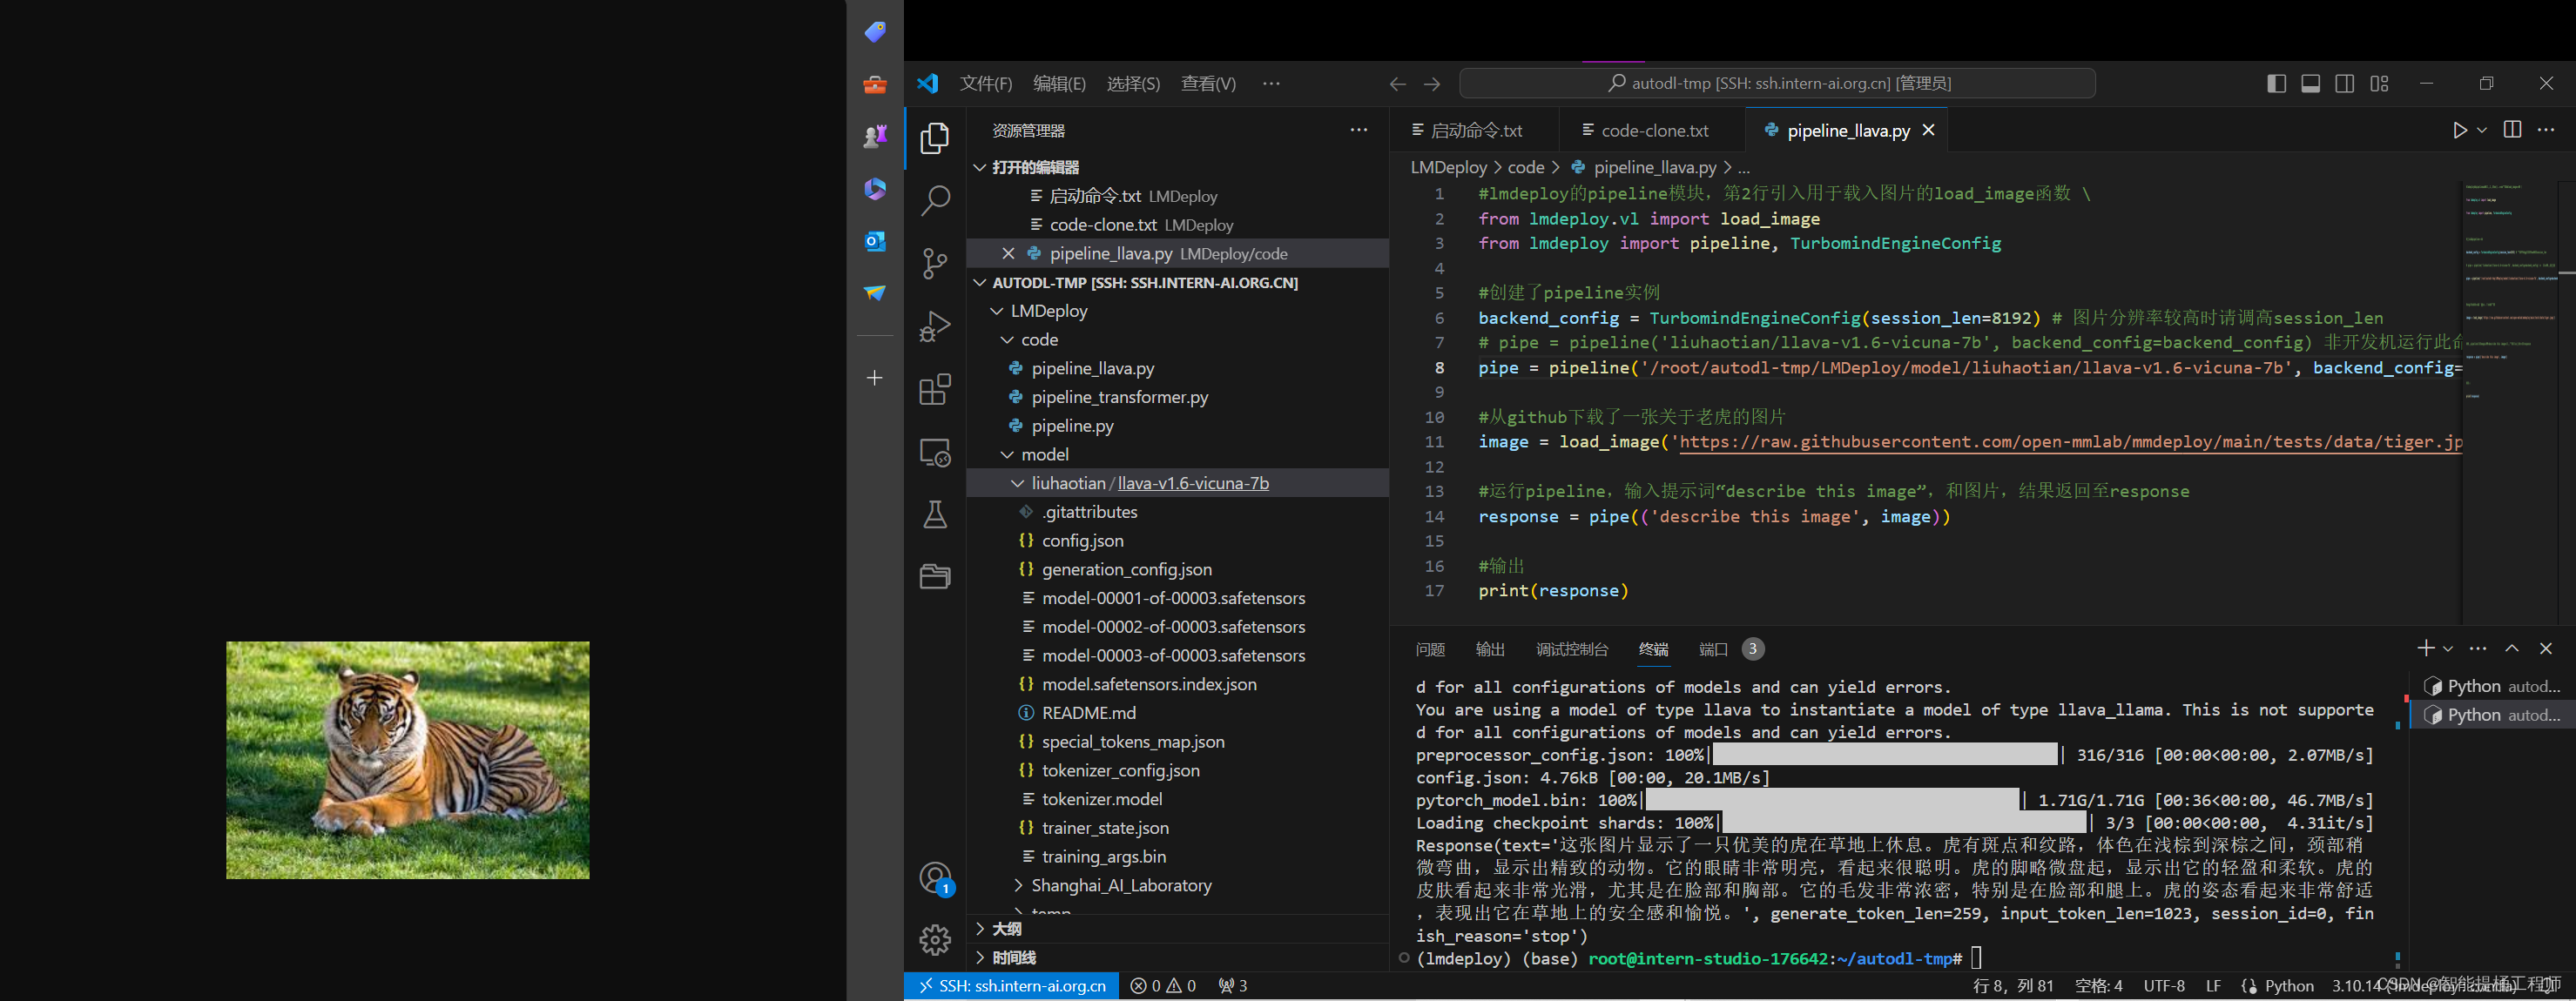
Task: Open the Source Control view
Action: (x=935, y=263)
